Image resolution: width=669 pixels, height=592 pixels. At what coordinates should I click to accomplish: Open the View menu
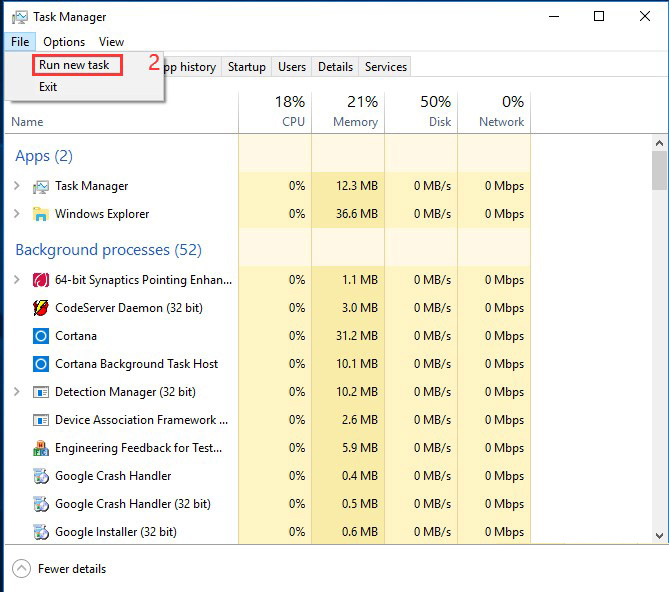coord(111,42)
